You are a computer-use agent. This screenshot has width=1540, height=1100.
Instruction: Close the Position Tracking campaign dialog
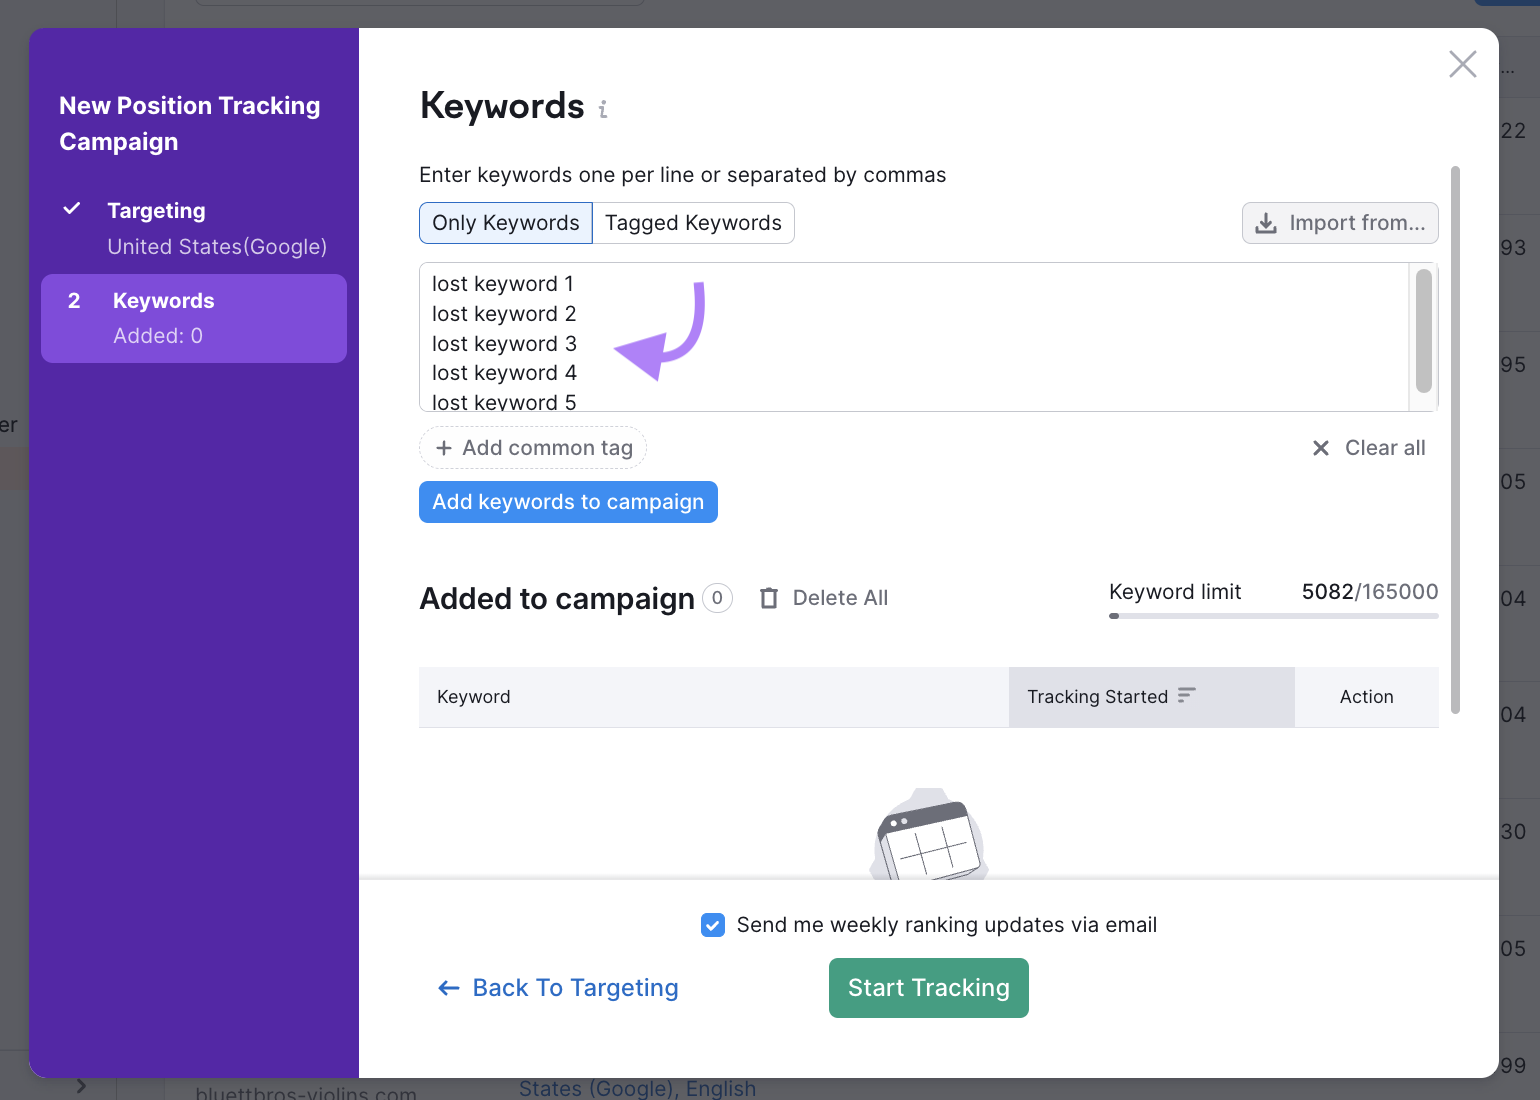click(x=1463, y=64)
